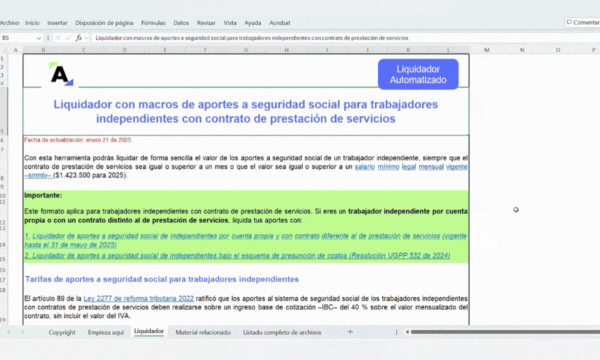This screenshot has width=600, height=360.
Task: Switch to the Material relacionado sheet
Action: [203, 332]
